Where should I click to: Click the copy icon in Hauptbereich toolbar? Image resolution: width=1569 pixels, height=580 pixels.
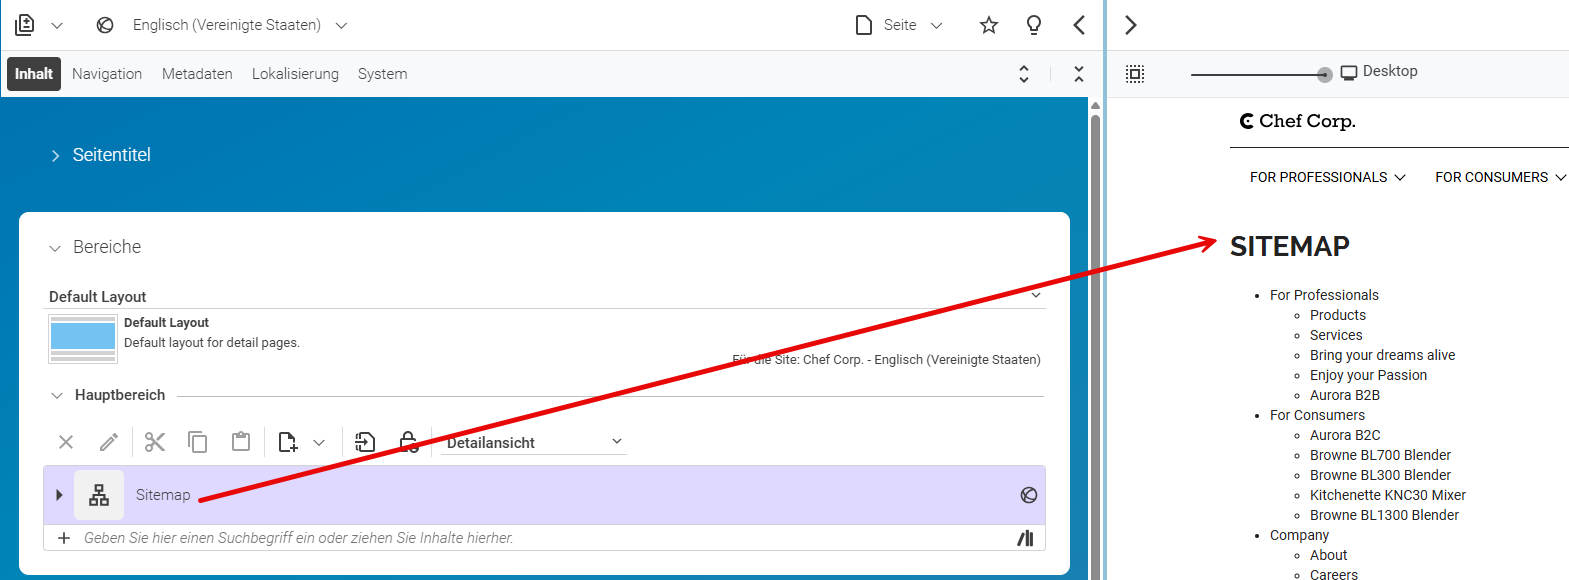click(198, 442)
